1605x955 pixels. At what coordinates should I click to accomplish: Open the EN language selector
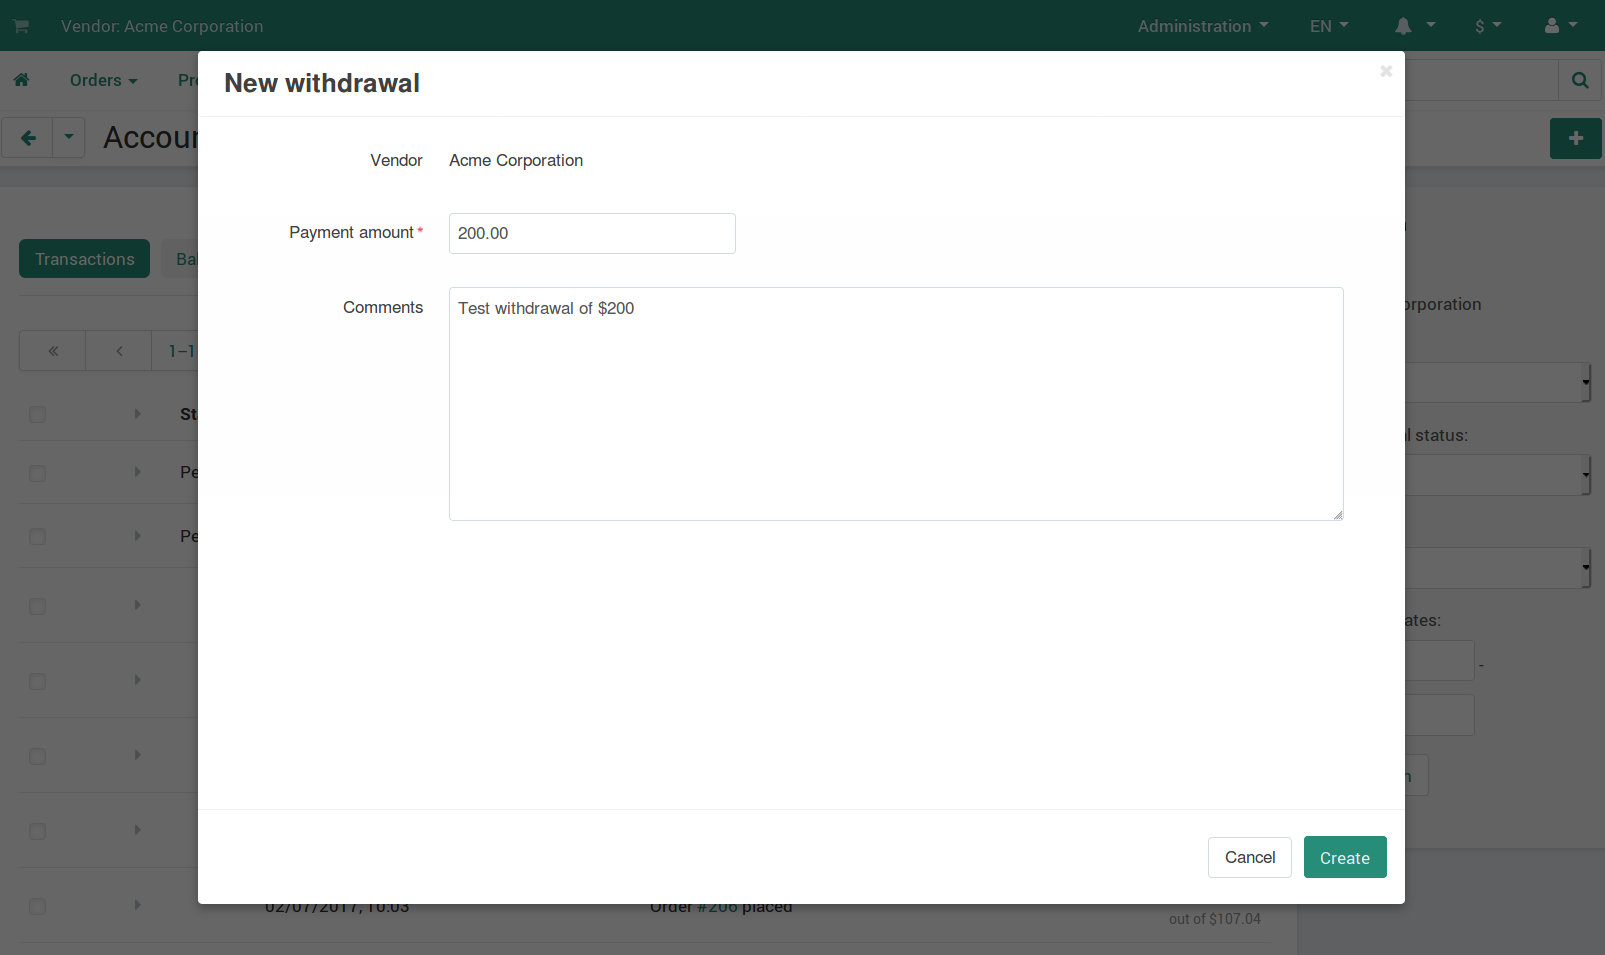coord(1329,26)
